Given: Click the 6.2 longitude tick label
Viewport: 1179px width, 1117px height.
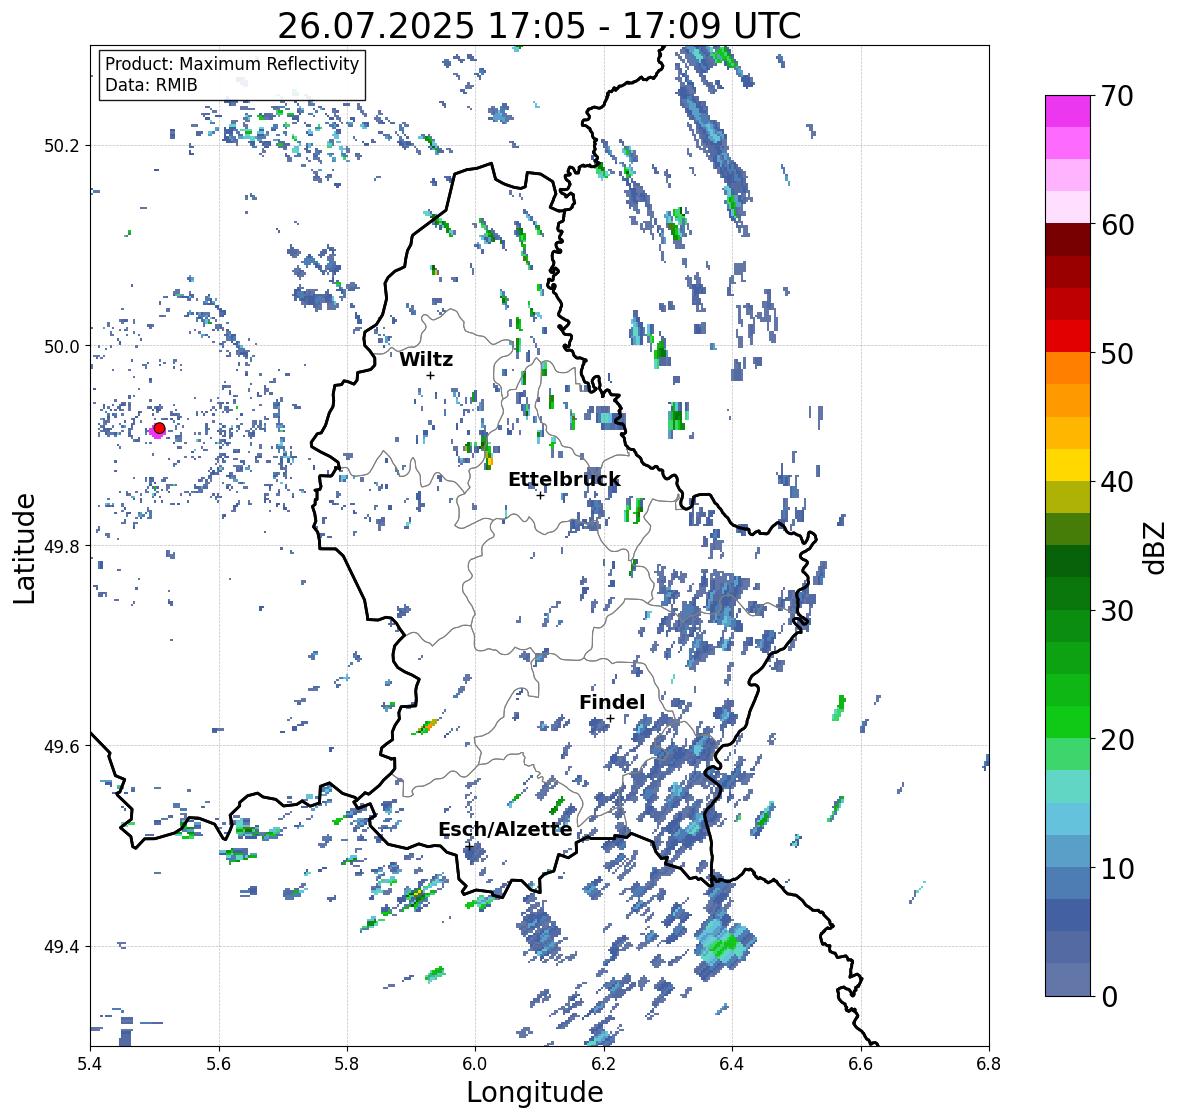Looking at the screenshot, I should [x=604, y=1064].
